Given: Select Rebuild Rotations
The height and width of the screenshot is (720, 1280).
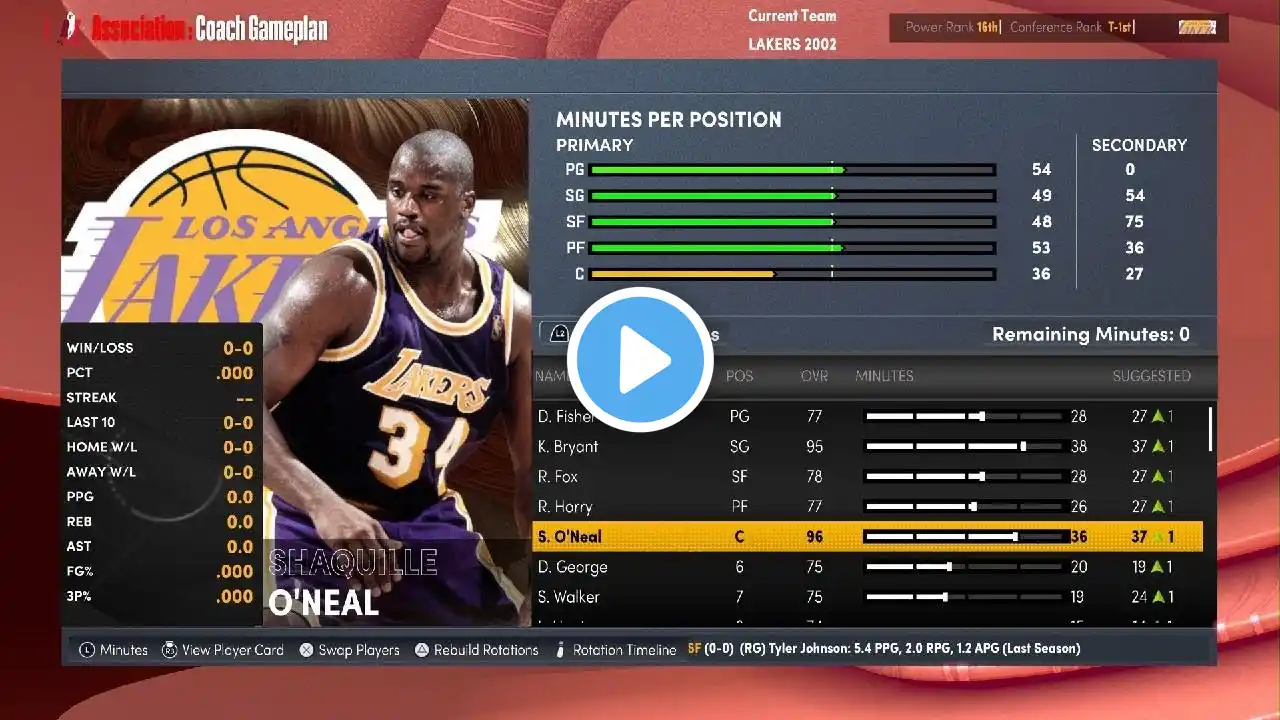Looking at the screenshot, I should tap(486, 650).
